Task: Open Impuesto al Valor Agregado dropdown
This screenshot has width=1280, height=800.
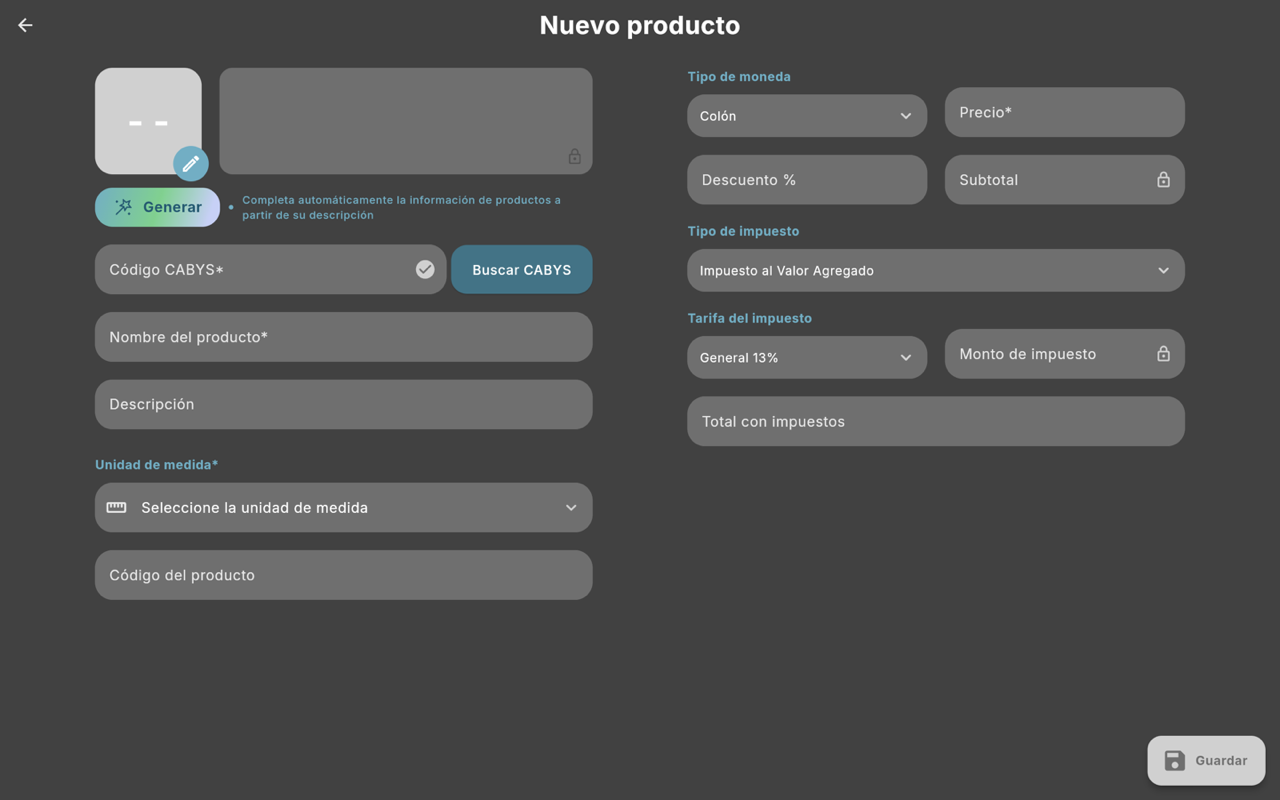Action: [x=936, y=270]
